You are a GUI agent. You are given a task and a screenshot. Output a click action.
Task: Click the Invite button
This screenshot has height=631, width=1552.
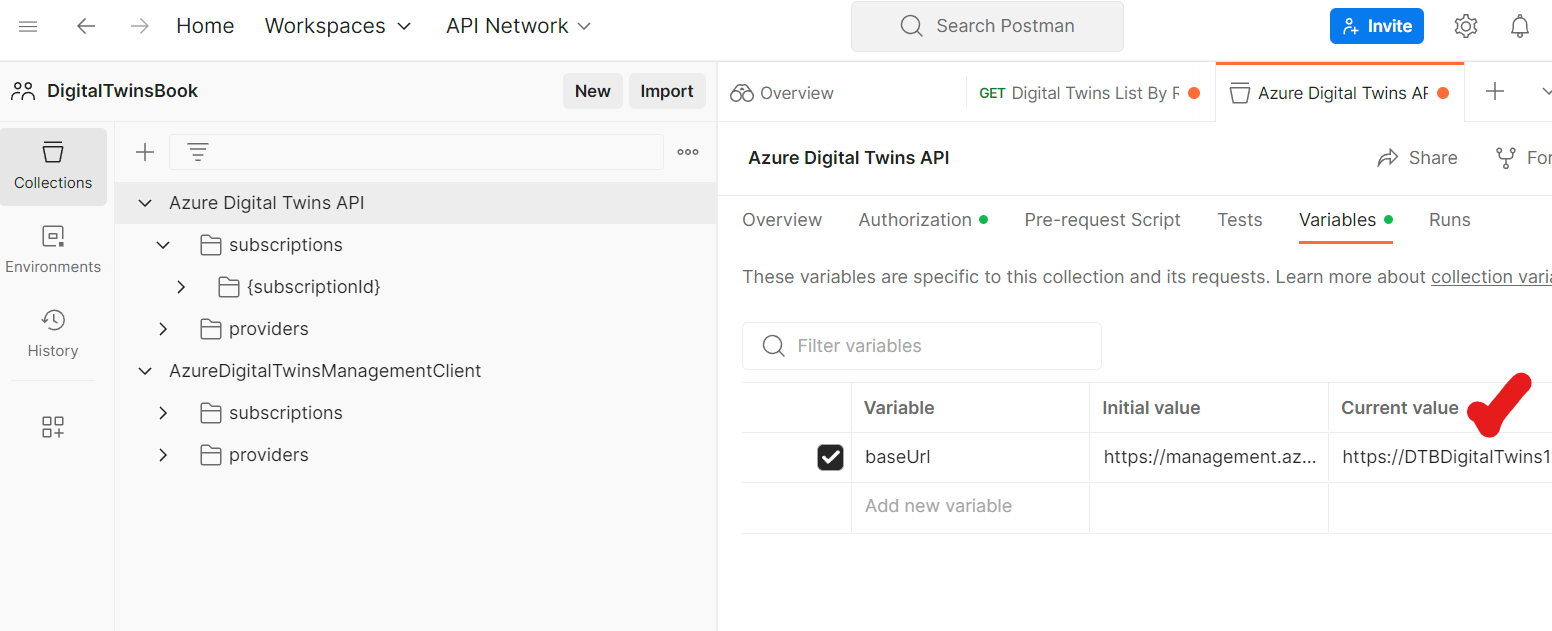coord(1377,26)
